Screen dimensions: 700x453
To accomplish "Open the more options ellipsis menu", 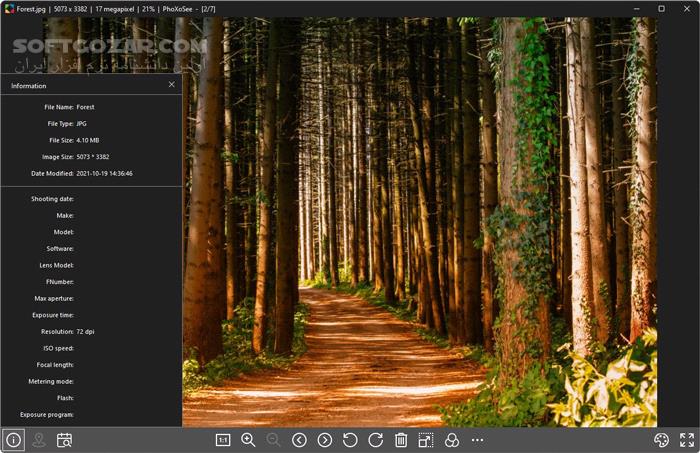I will [x=477, y=440].
